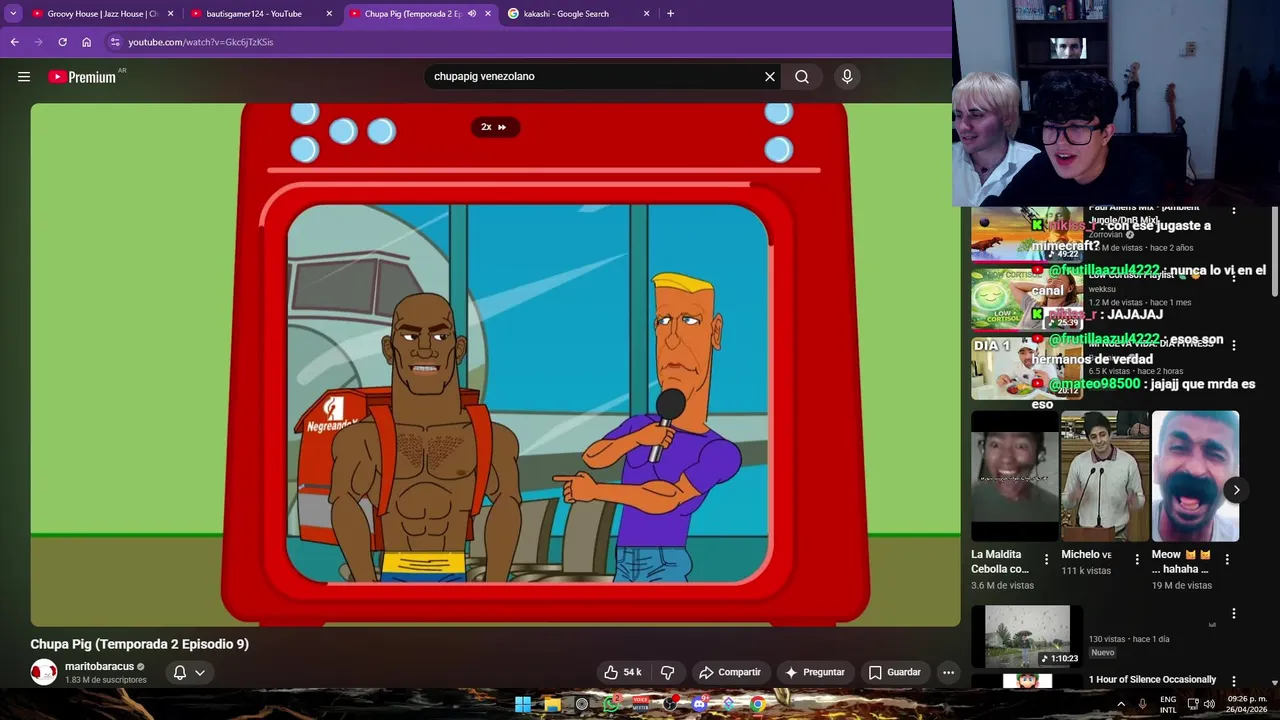Click the Compartir share button
Image resolution: width=1280 pixels, height=720 pixels.
730,672
